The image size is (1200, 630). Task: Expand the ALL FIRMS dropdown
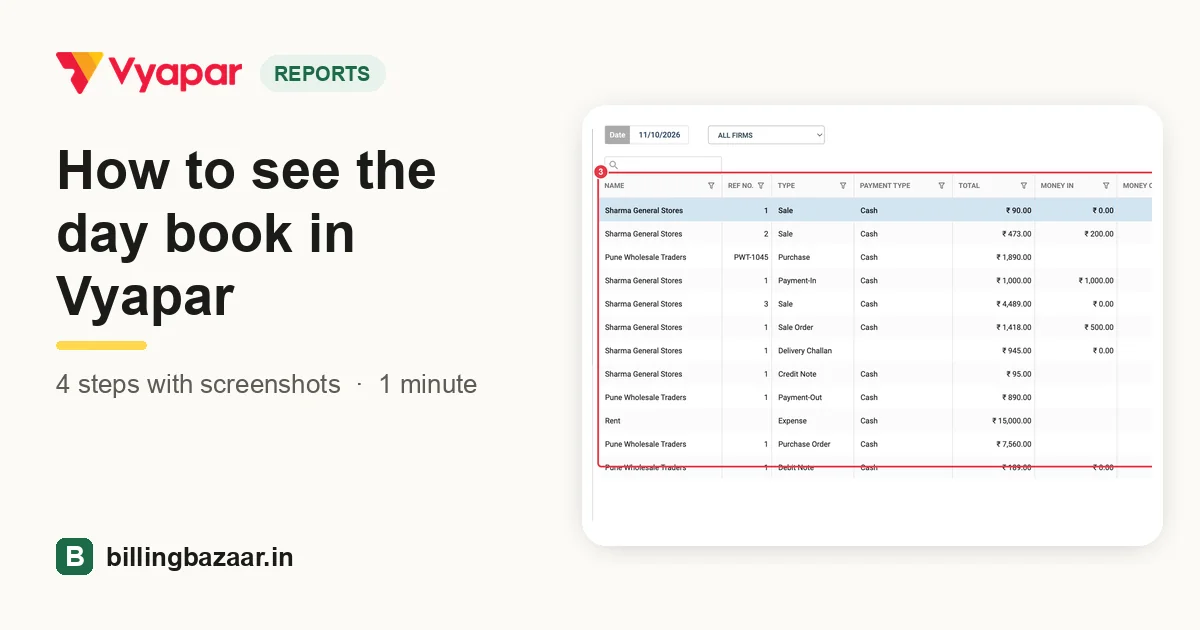[x=766, y=135]
